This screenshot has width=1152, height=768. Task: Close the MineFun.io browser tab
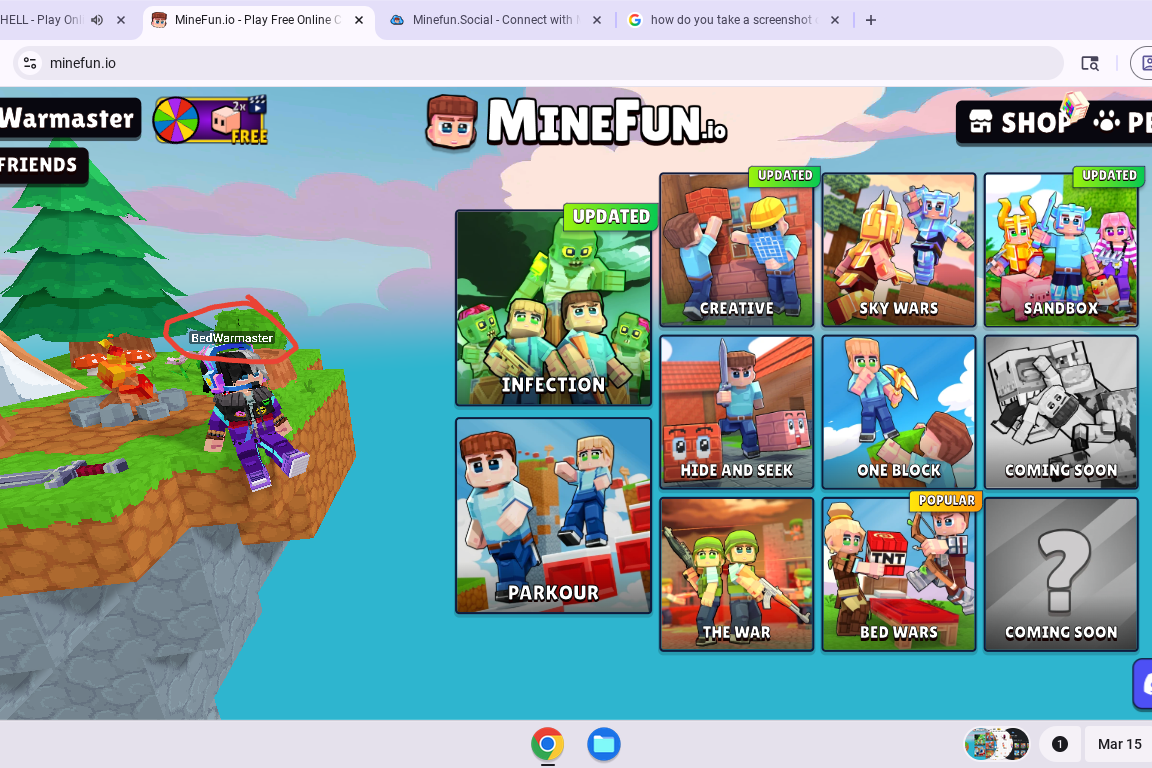click(359, 20)
